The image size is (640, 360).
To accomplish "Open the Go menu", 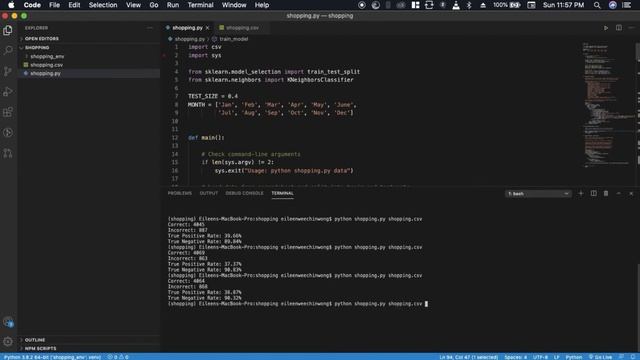I will (x=154, y=5).
